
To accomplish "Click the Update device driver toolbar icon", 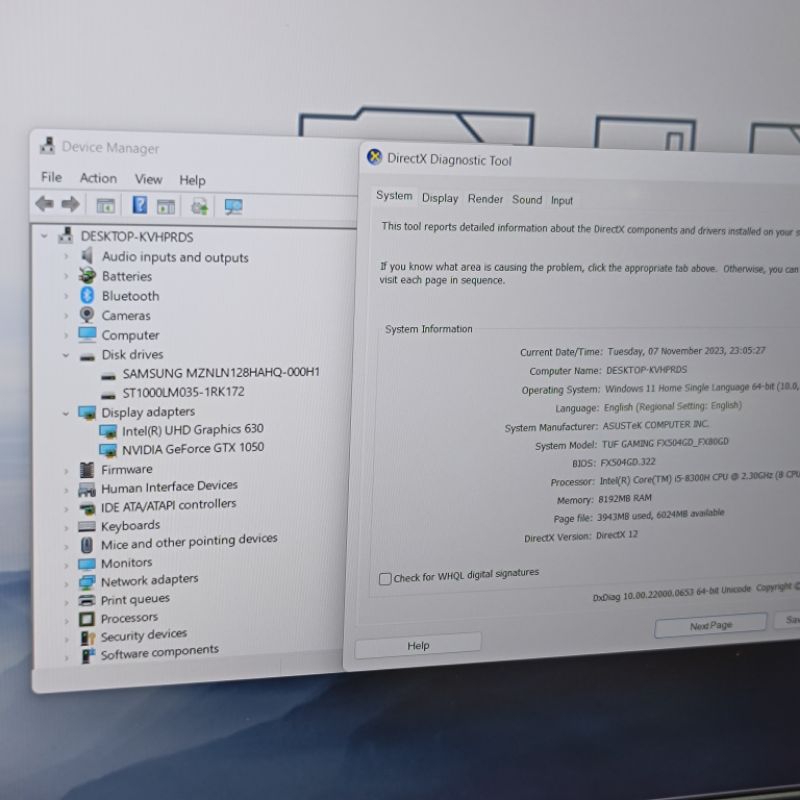I will click(199, 207).
